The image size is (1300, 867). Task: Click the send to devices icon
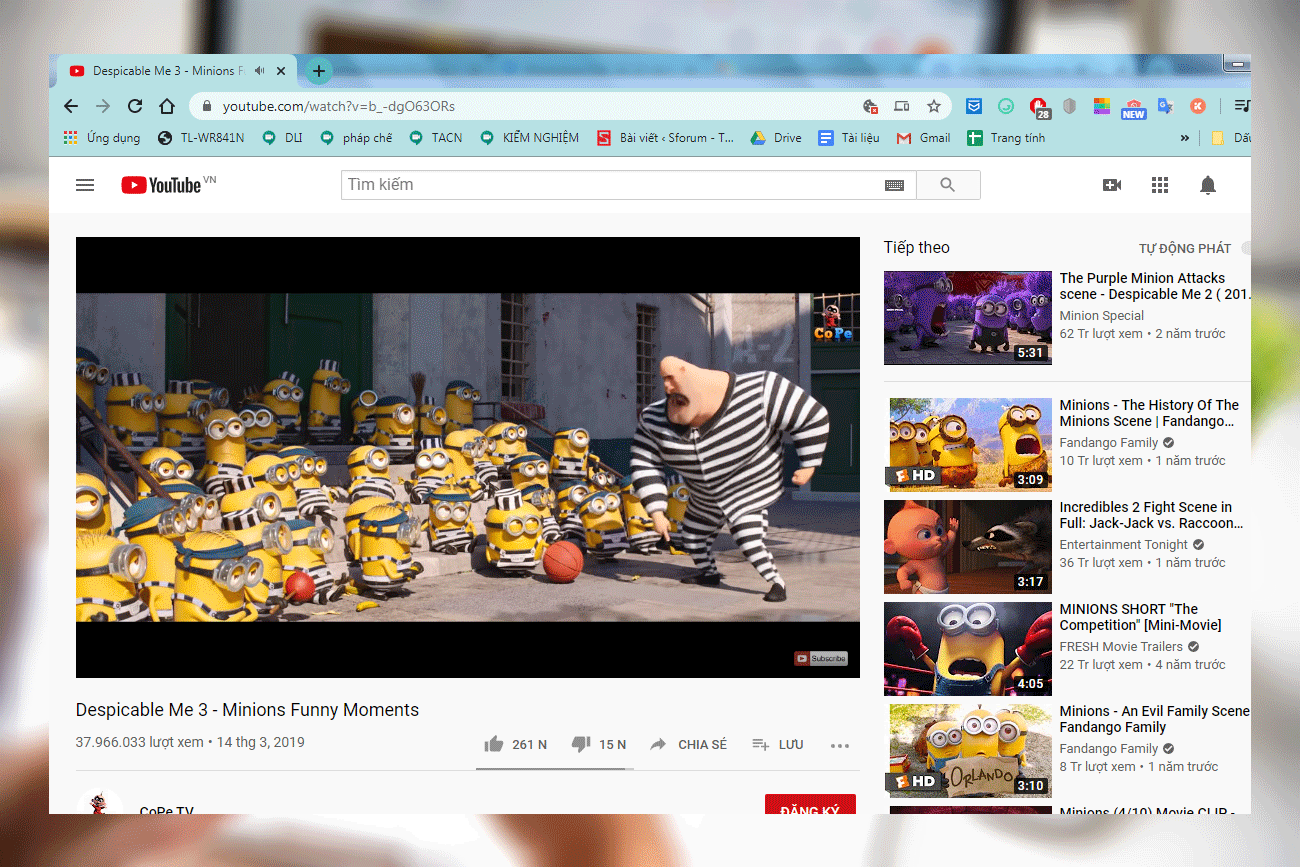[x=902, y=106]
